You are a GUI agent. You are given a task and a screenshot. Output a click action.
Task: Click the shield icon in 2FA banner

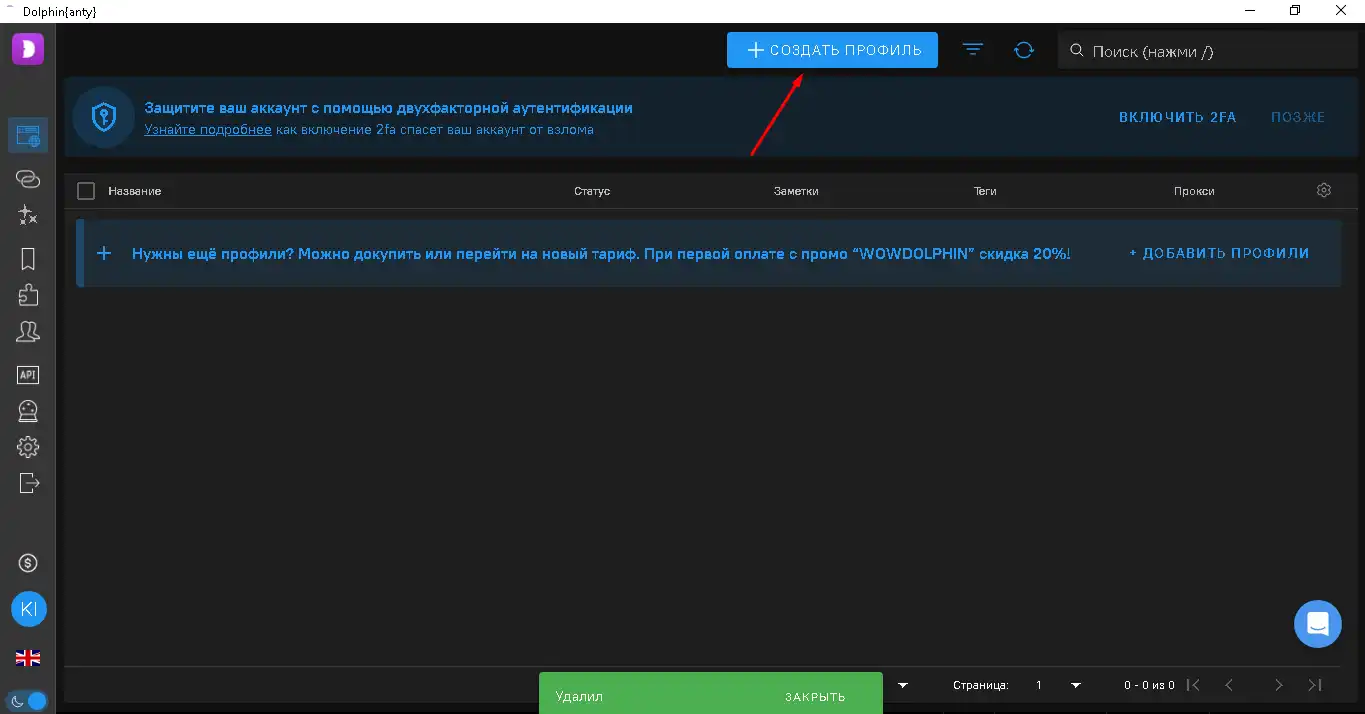[103, 117]
